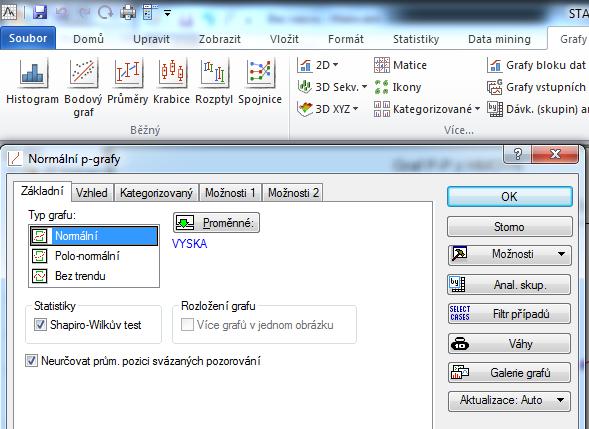Screen dimensions: 589x429
Task: Open the Krabice box plot tool
Action: click(172, 82)
